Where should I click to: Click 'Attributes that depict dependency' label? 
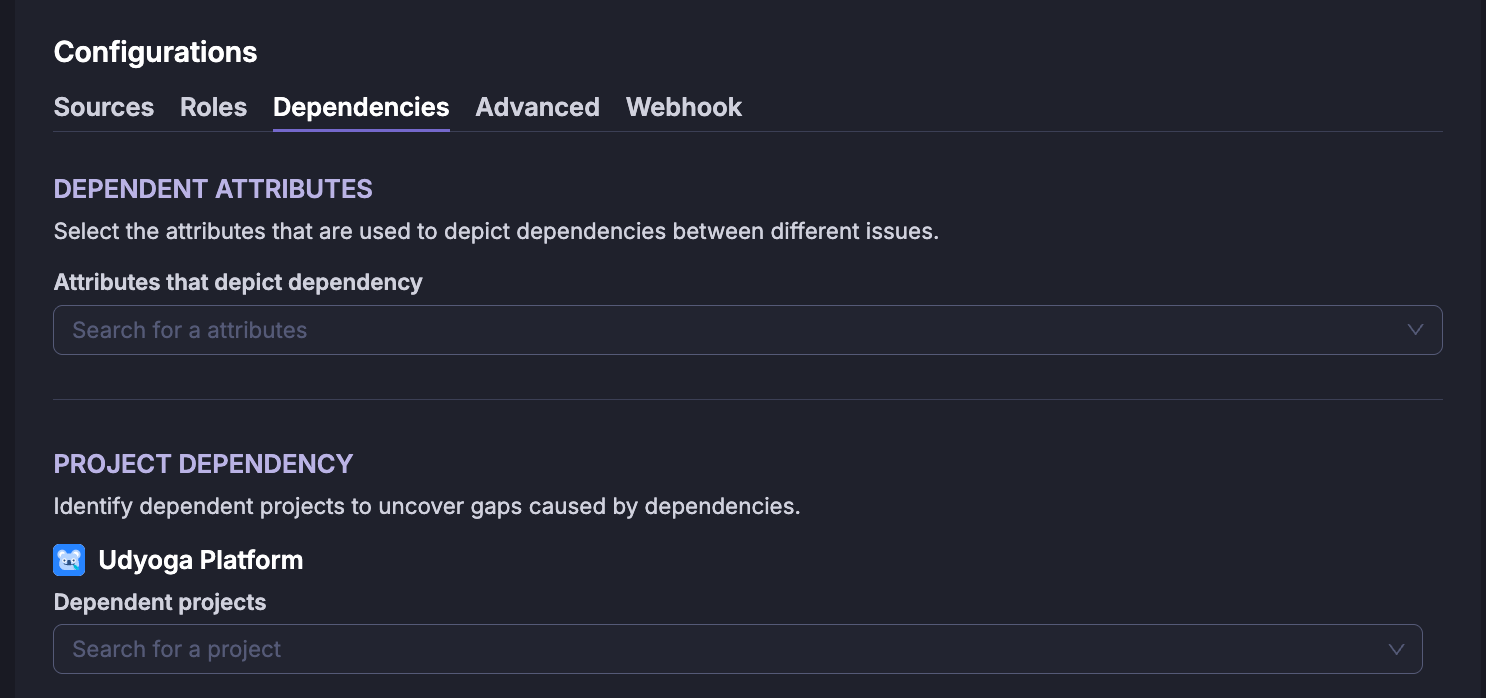[238, 282]
